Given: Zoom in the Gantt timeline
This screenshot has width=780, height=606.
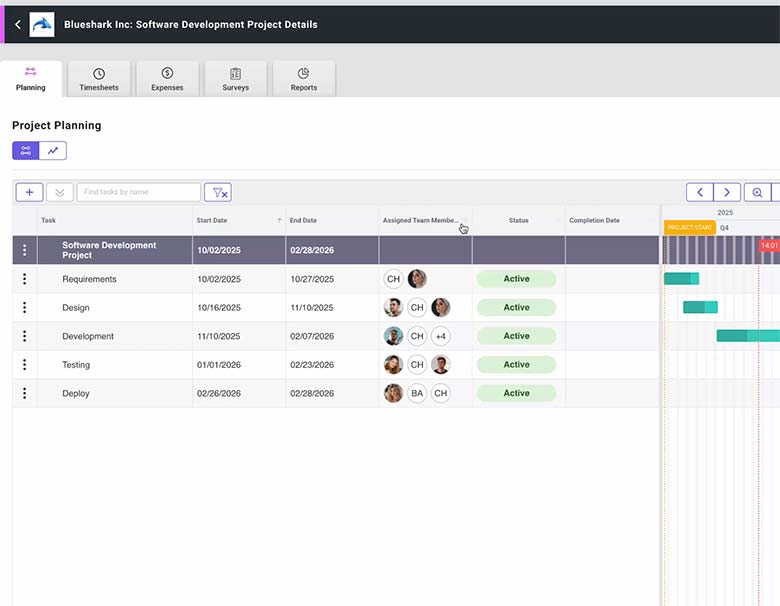Looking at the screenshot, I should [x=757, y=192].
